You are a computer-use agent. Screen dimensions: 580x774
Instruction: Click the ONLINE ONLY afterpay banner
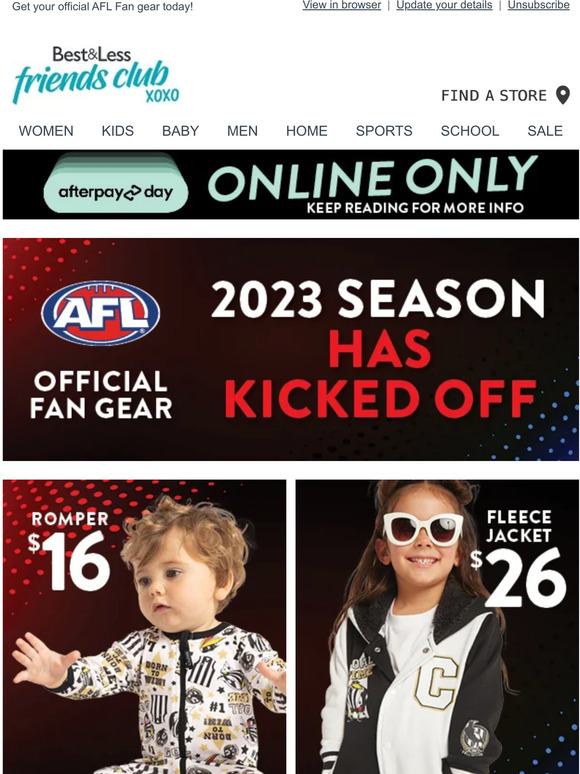coord(291,185)
